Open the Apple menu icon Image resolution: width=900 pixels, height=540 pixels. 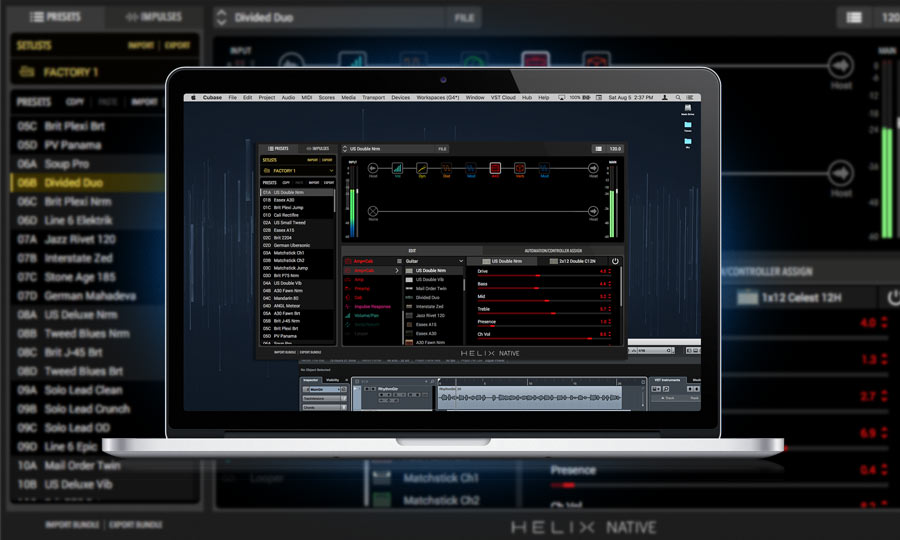click(x=193, y=98)
